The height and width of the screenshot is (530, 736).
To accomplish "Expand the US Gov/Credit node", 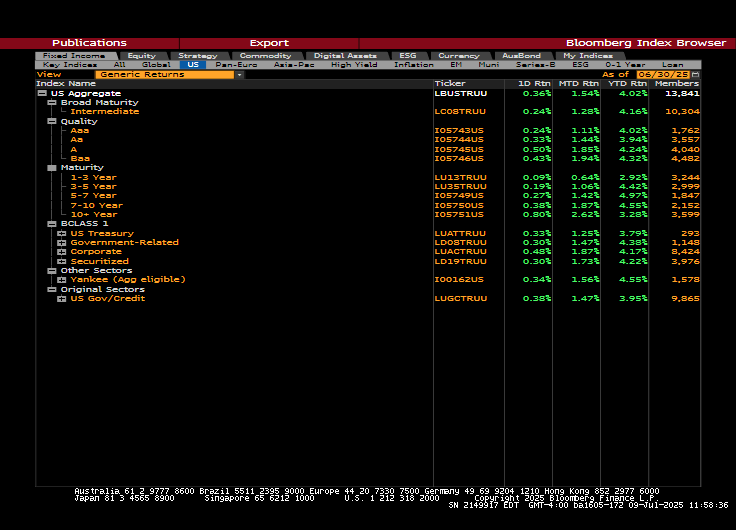I will 61,299.
